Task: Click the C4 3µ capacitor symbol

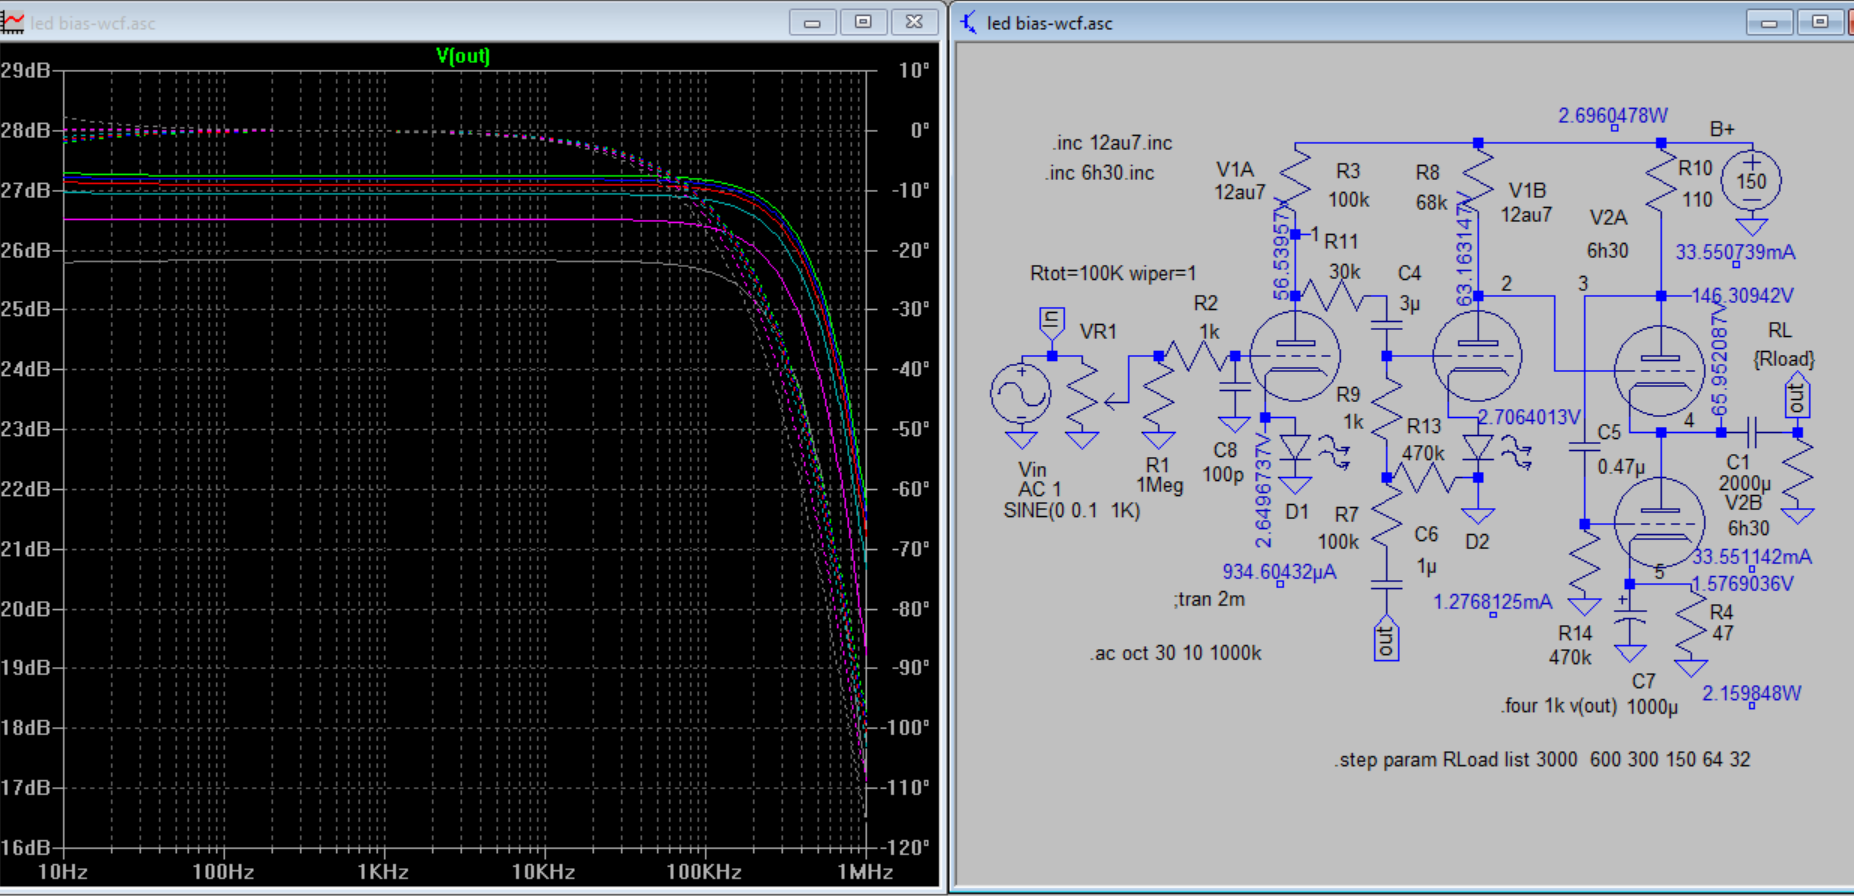Action: [x=1386, y=323]
